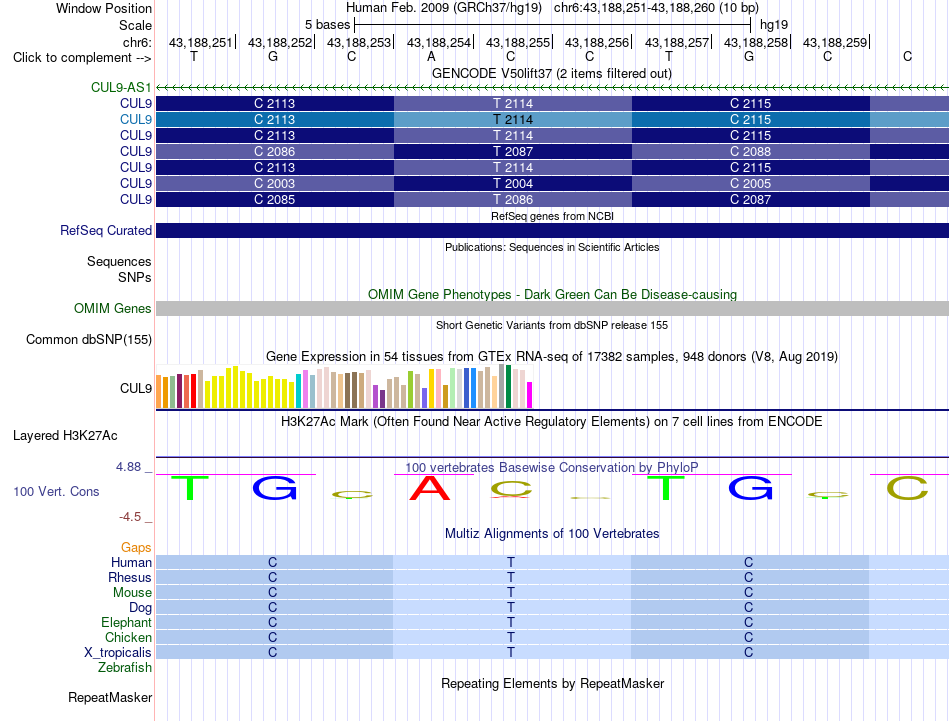Click codon T 2004 in CUL9 transcript
This screenshot has height=721, width=950.
pos(513,184)
